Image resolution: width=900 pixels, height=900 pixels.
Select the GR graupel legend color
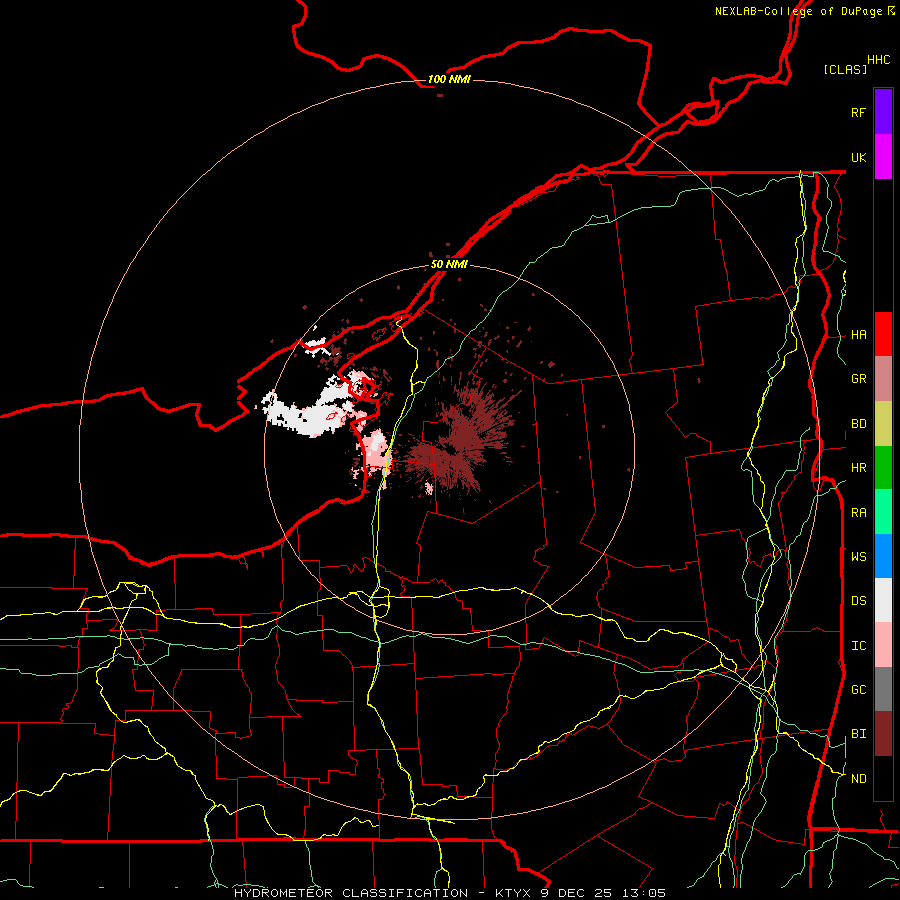(883, 379)
